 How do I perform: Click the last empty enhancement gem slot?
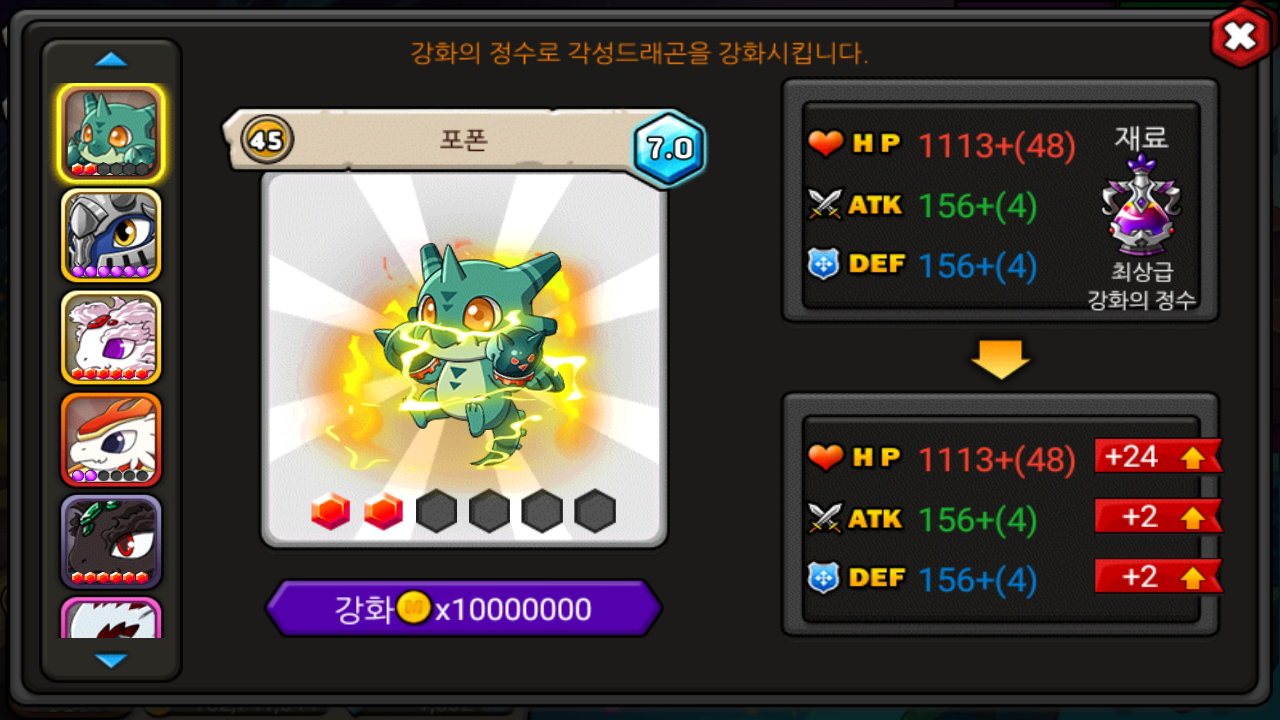pyautogui.click(x=595, y=511)
